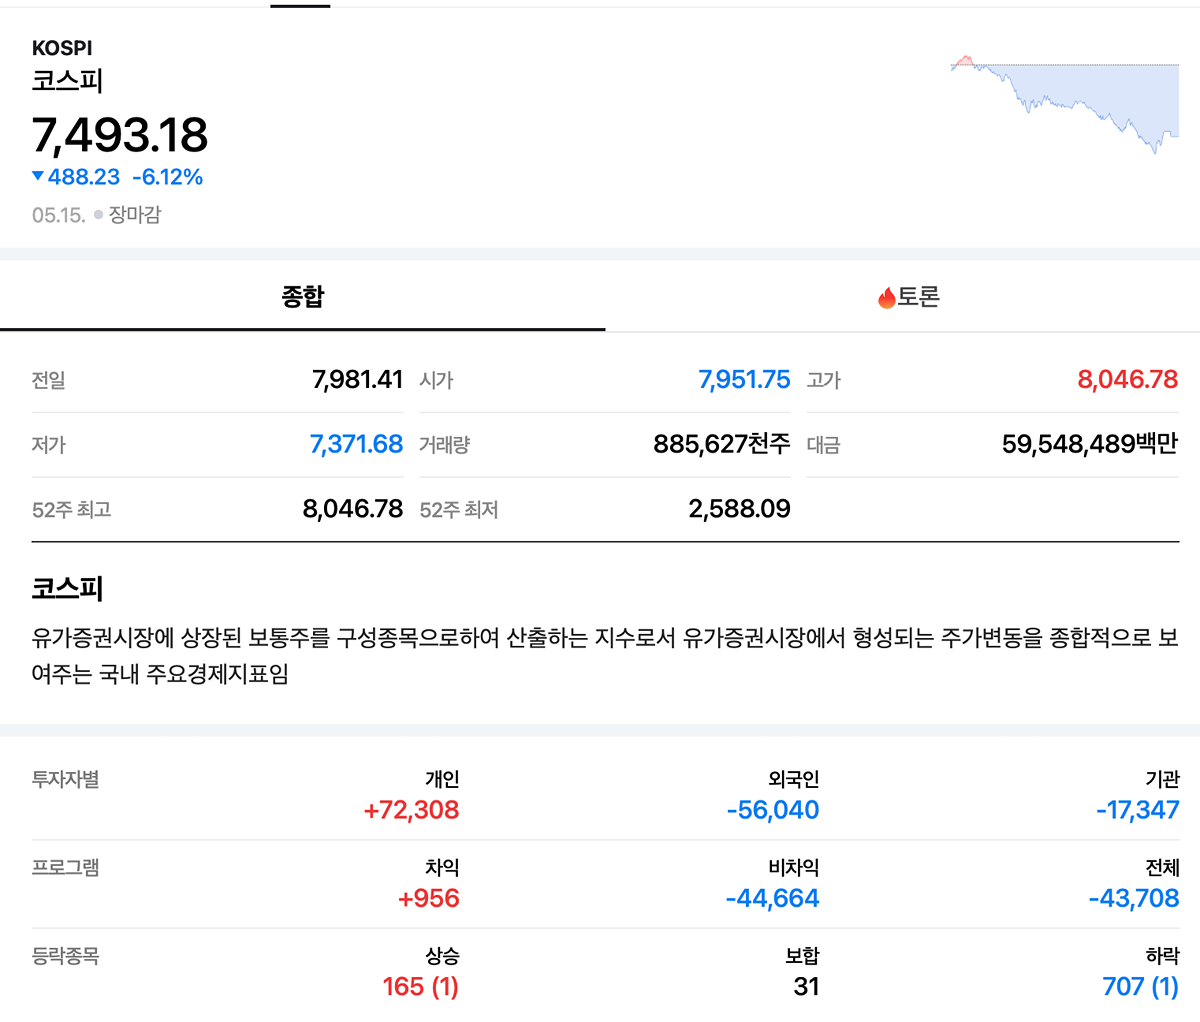1200x1022 pixels.
Task: Click the KOSPI ticker label
Action: (62, 48)
